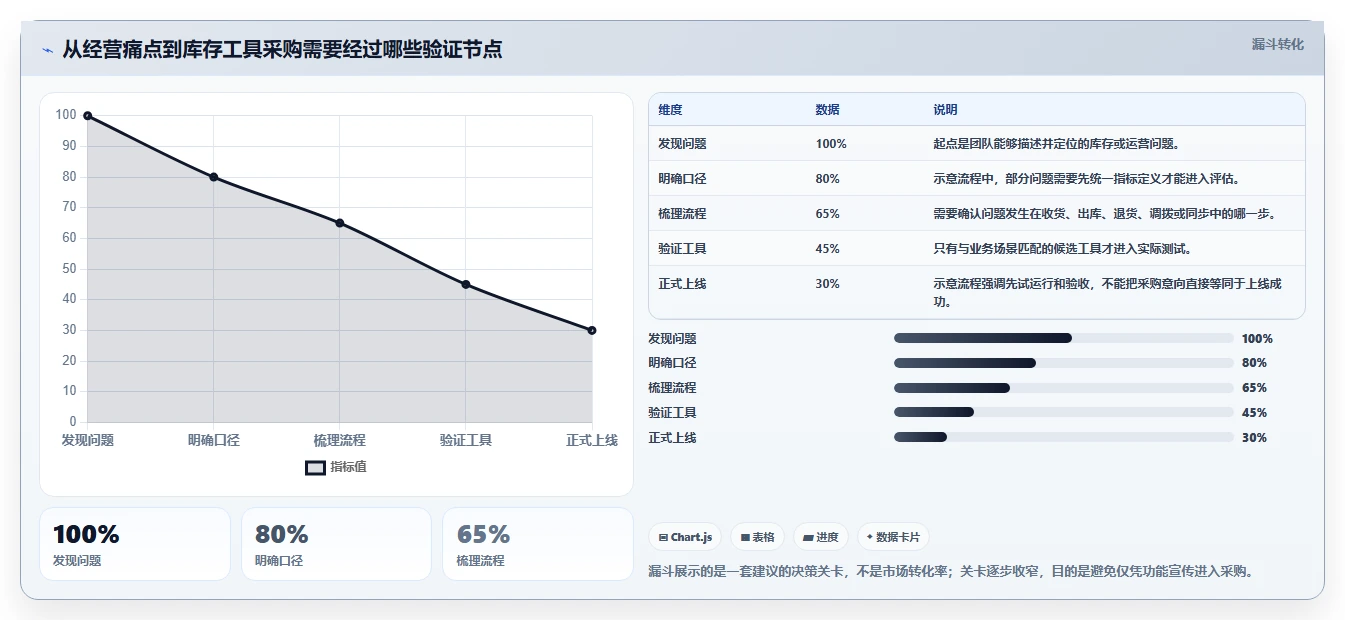
Task: Click the chart data point at 65 for 梳理流程
Action: [340, 223]
